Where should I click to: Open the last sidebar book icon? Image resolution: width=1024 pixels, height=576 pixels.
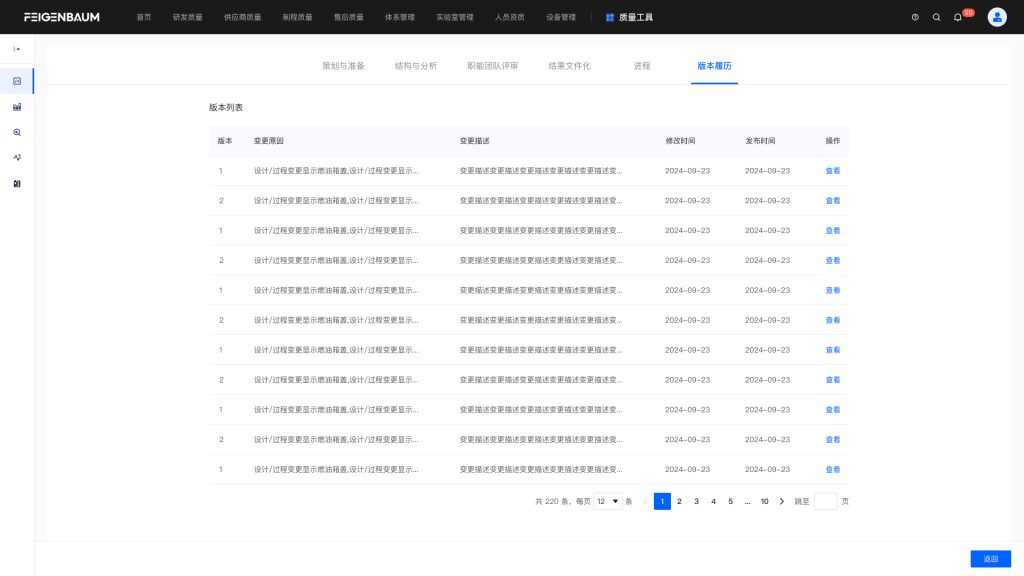[17, 184]
